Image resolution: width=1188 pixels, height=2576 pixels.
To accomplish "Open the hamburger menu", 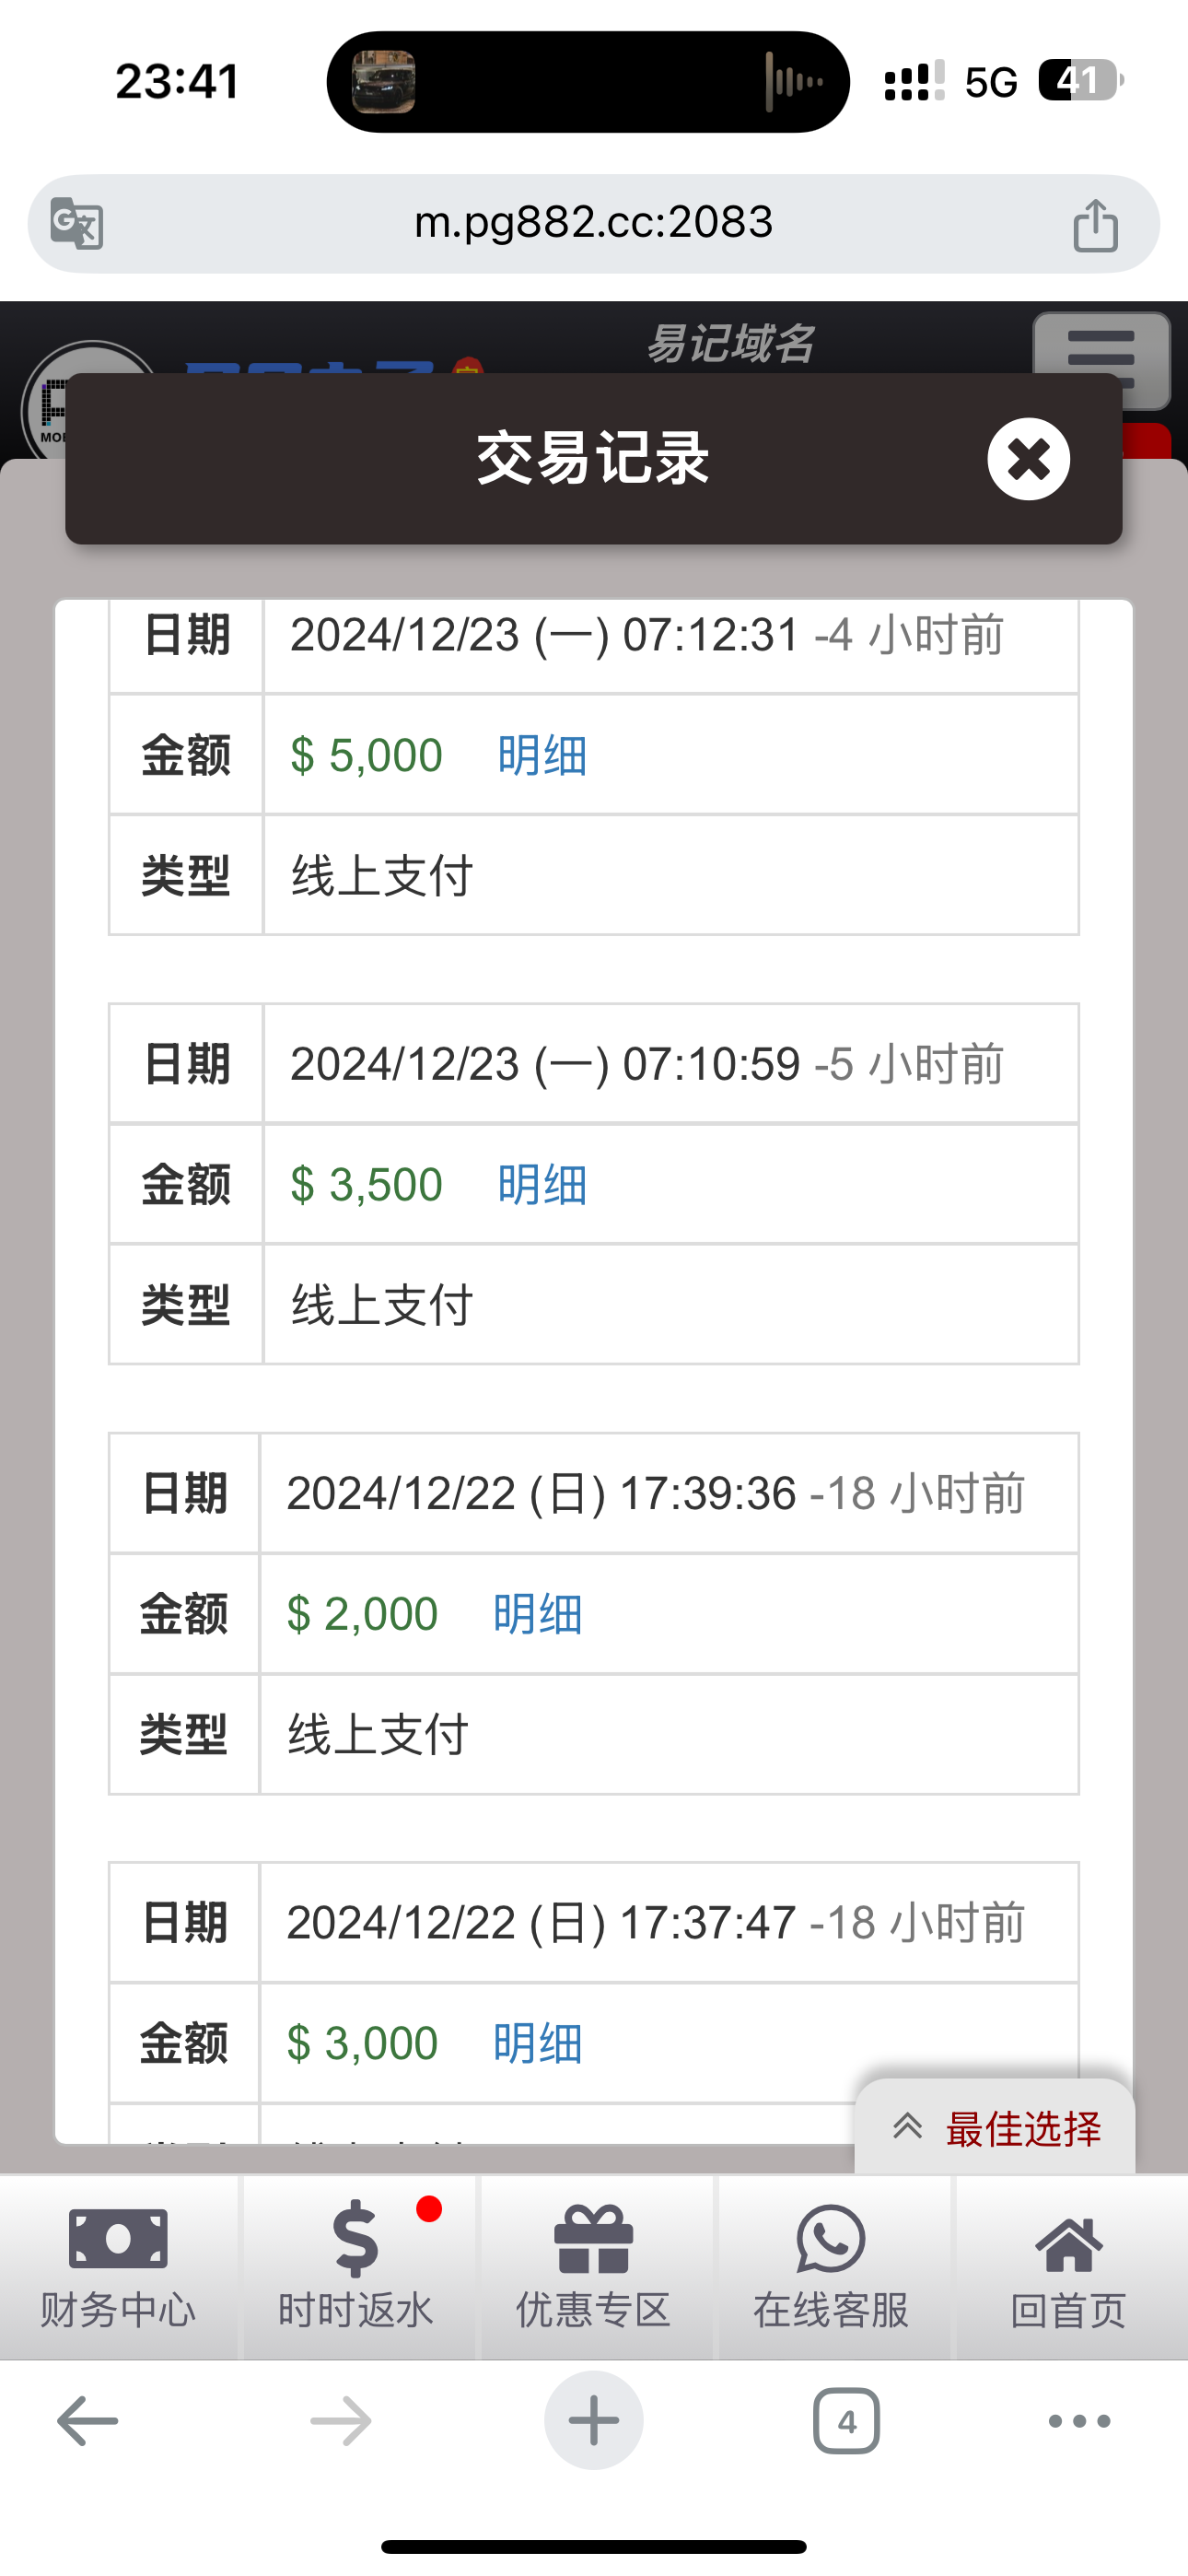I will [1100, 358].
